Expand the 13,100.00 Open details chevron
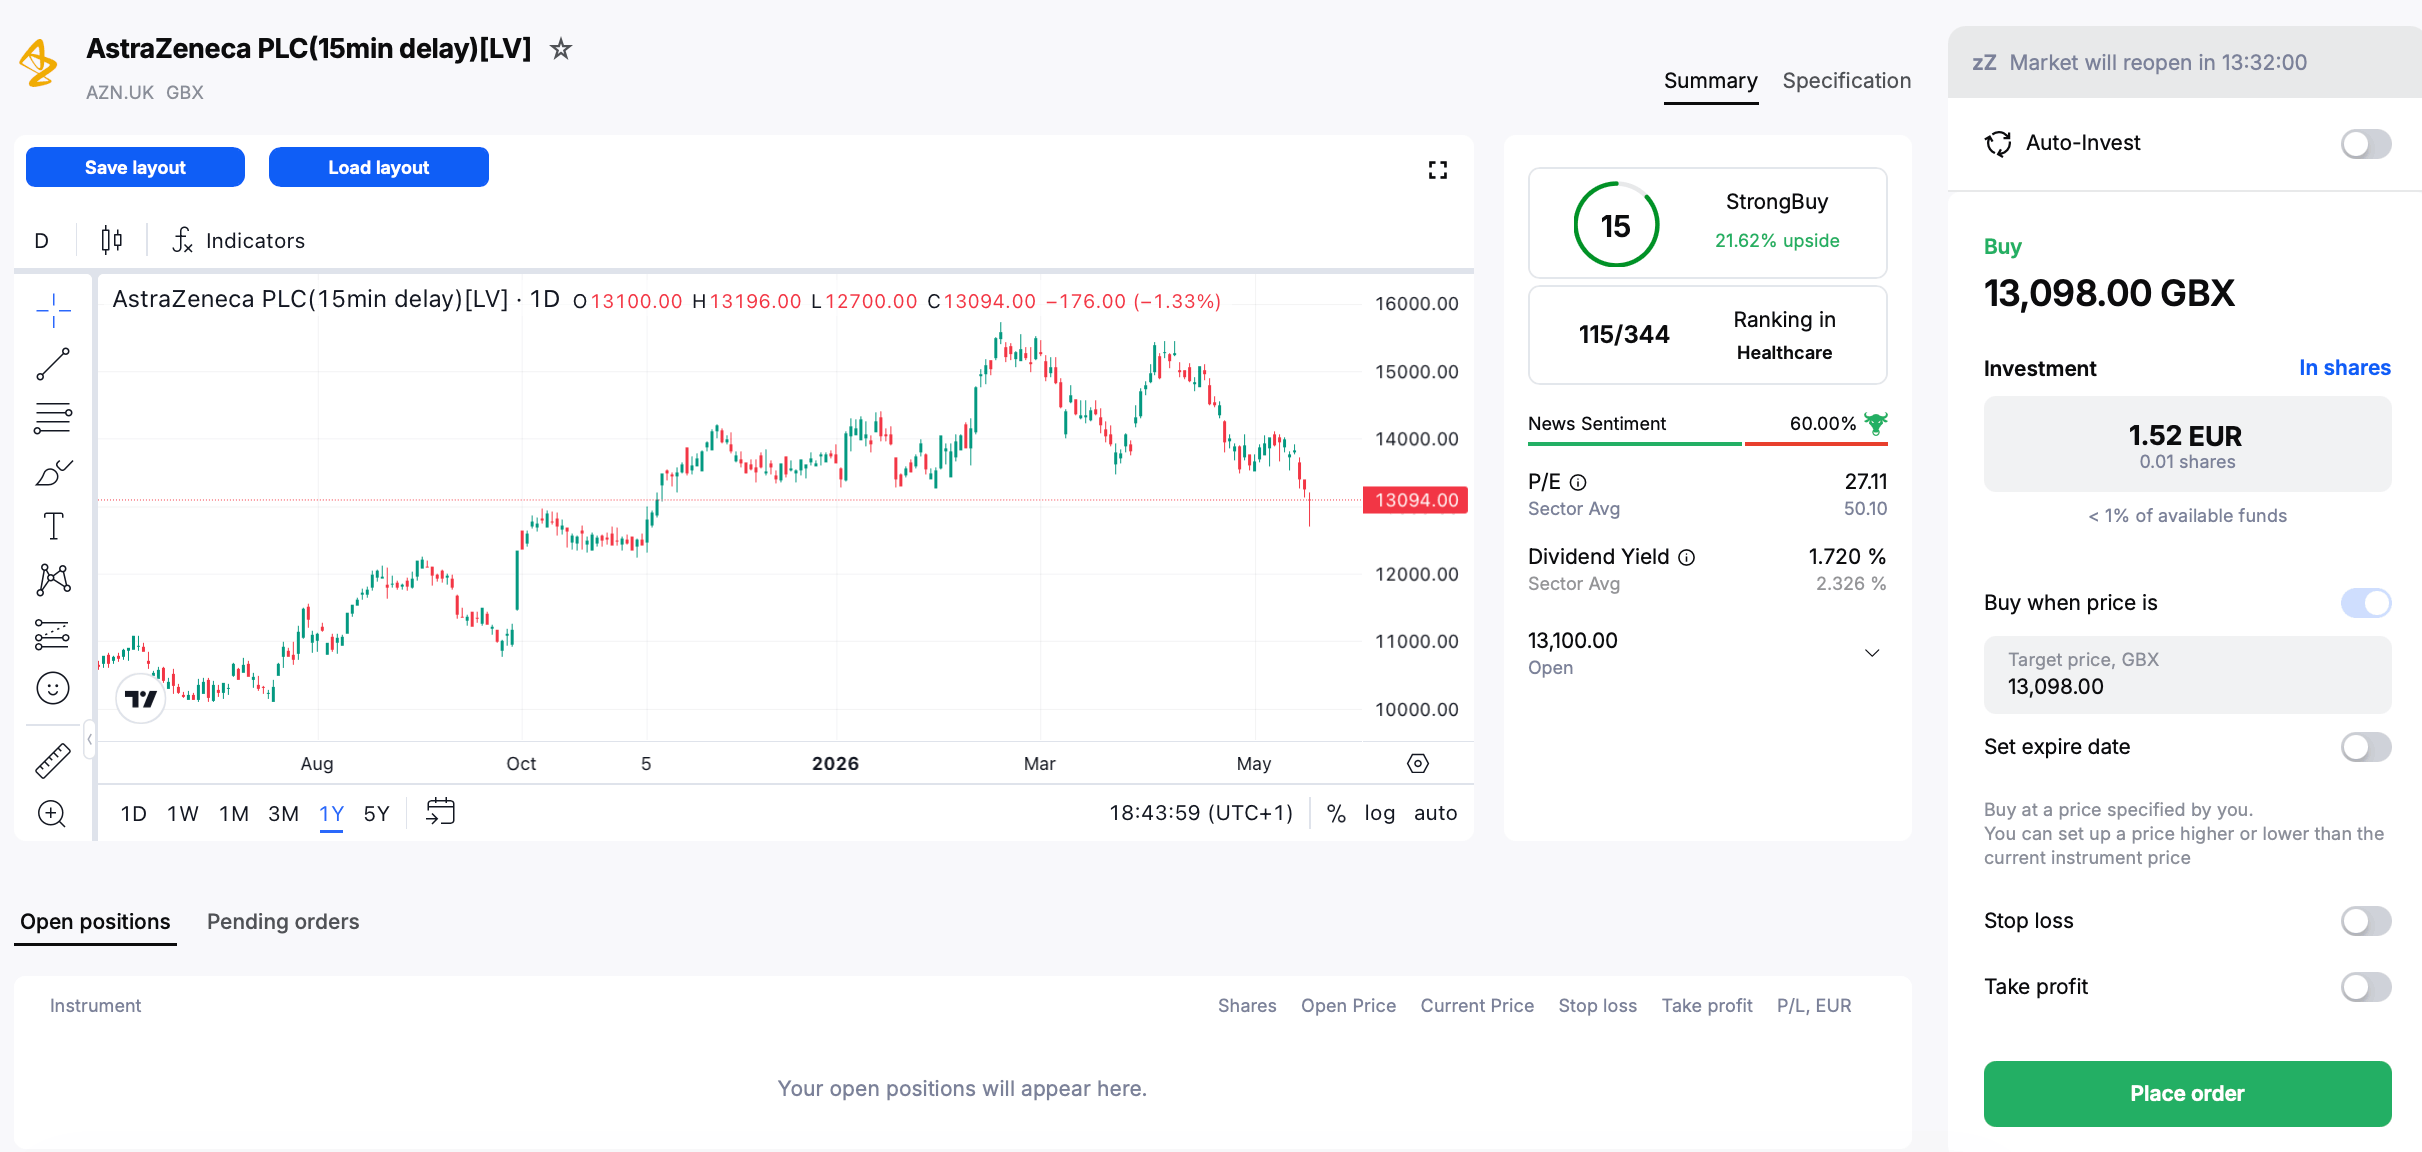The image size is (2422, 1152). pos(1872,653)
